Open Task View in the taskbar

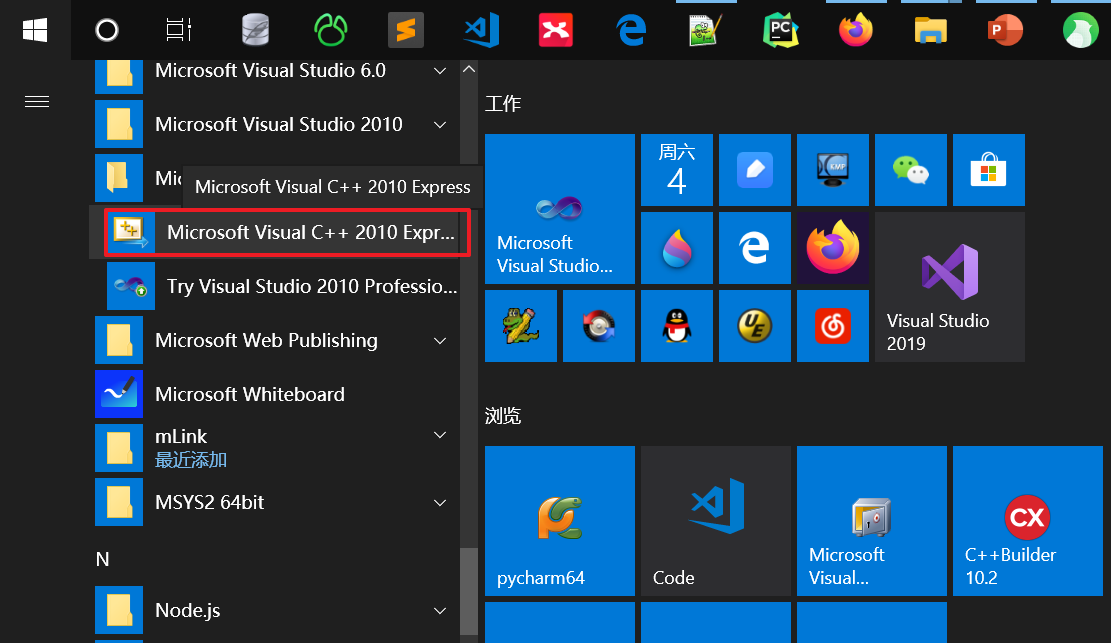(179, 30)
